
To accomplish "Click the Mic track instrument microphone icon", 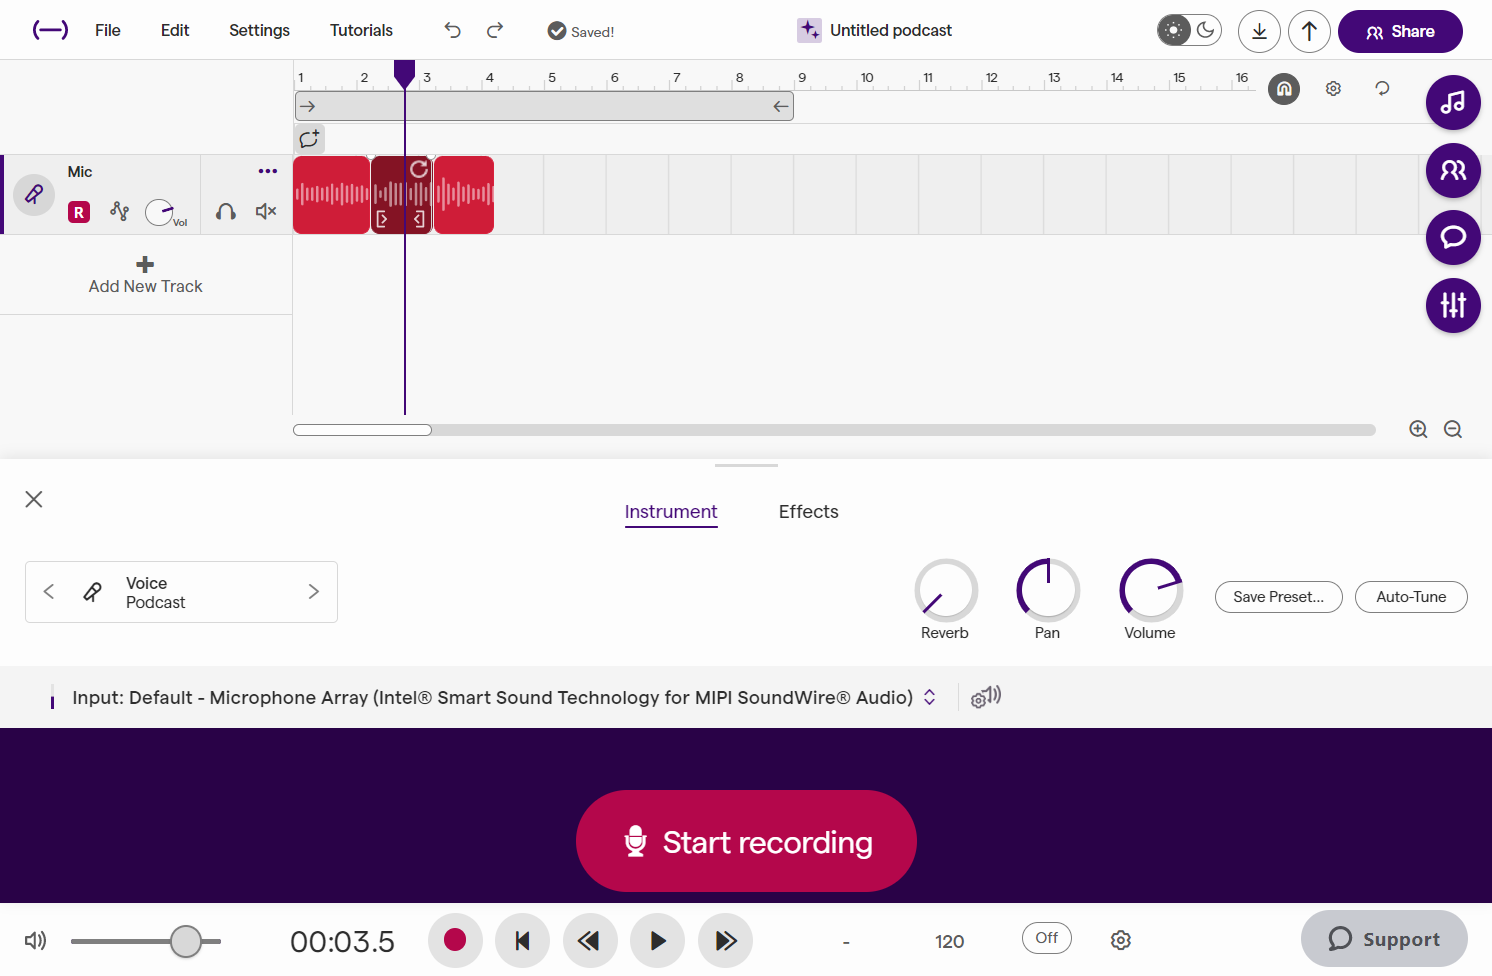I will (x=34, y=194).
